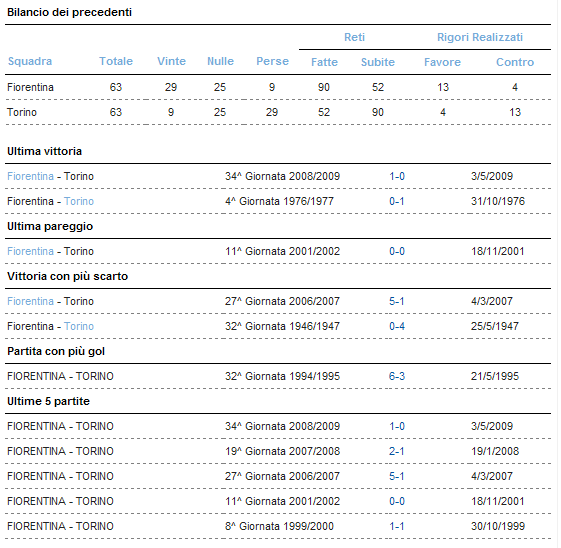Open Torino link in the 1946/1947 row
Image resolution: width=561 pixels, height=548 pixels.
coord(79,327)
